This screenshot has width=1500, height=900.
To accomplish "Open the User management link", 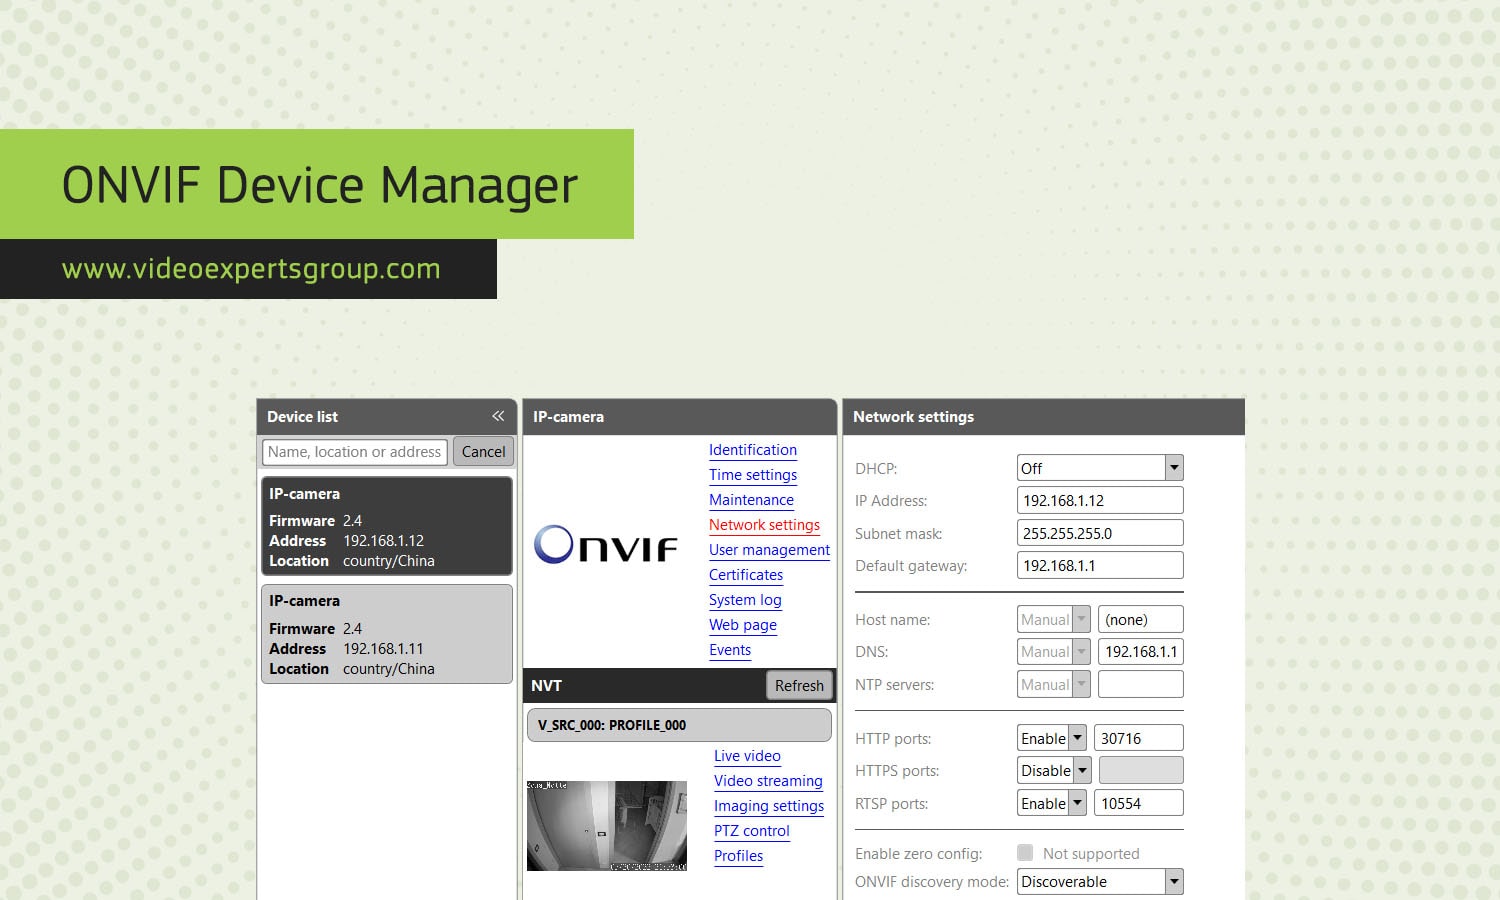I will [769, 550].
